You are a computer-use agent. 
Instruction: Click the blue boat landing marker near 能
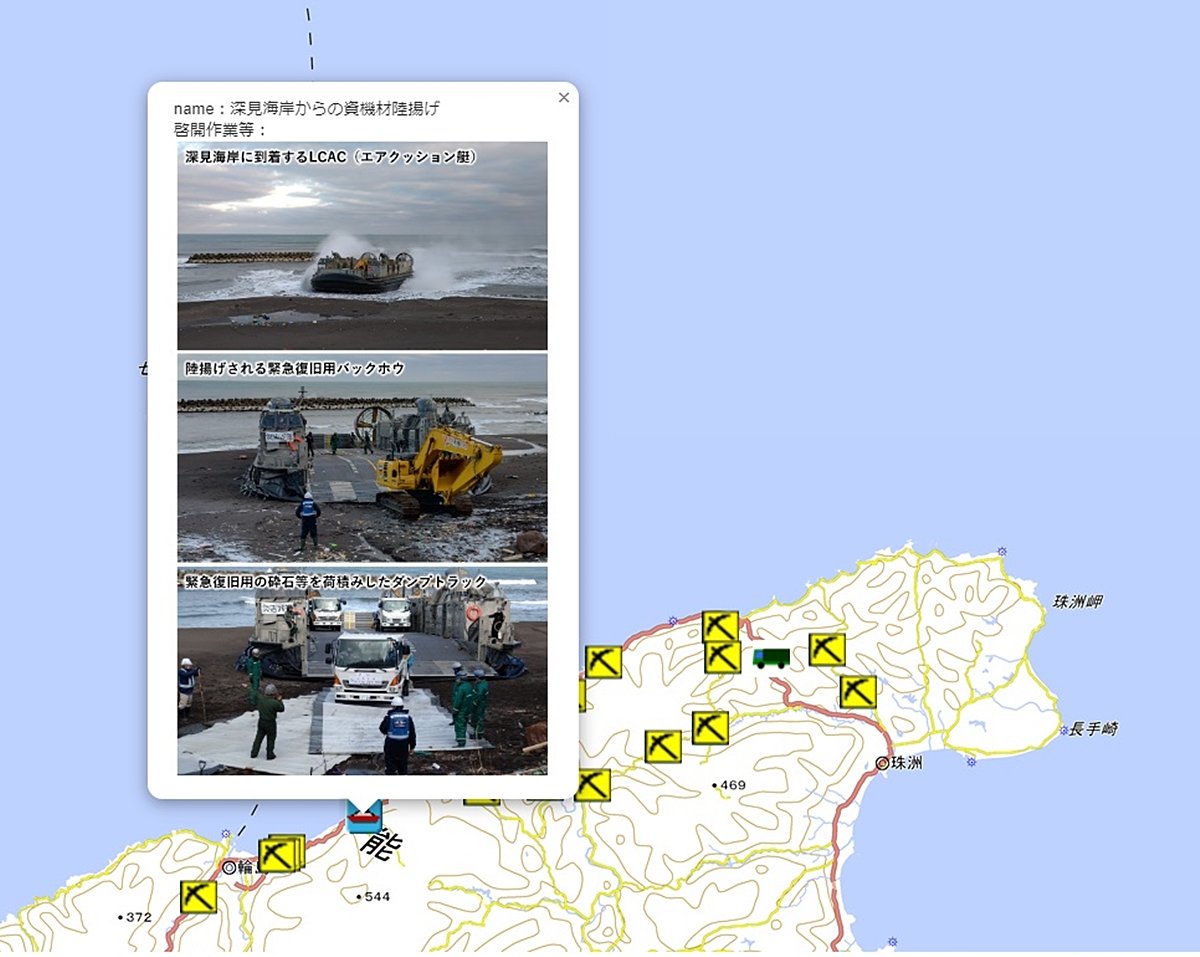click(x=365, y=815)
